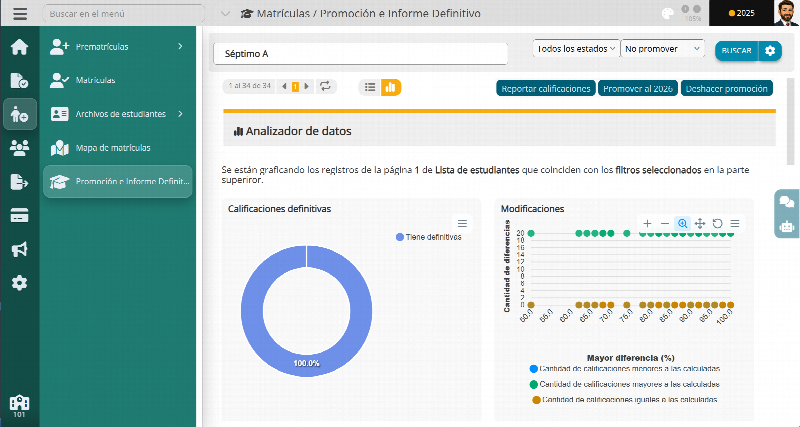Open the chat bubbles side widget
The height and width of the screenshot is (427, 800).
787,202
